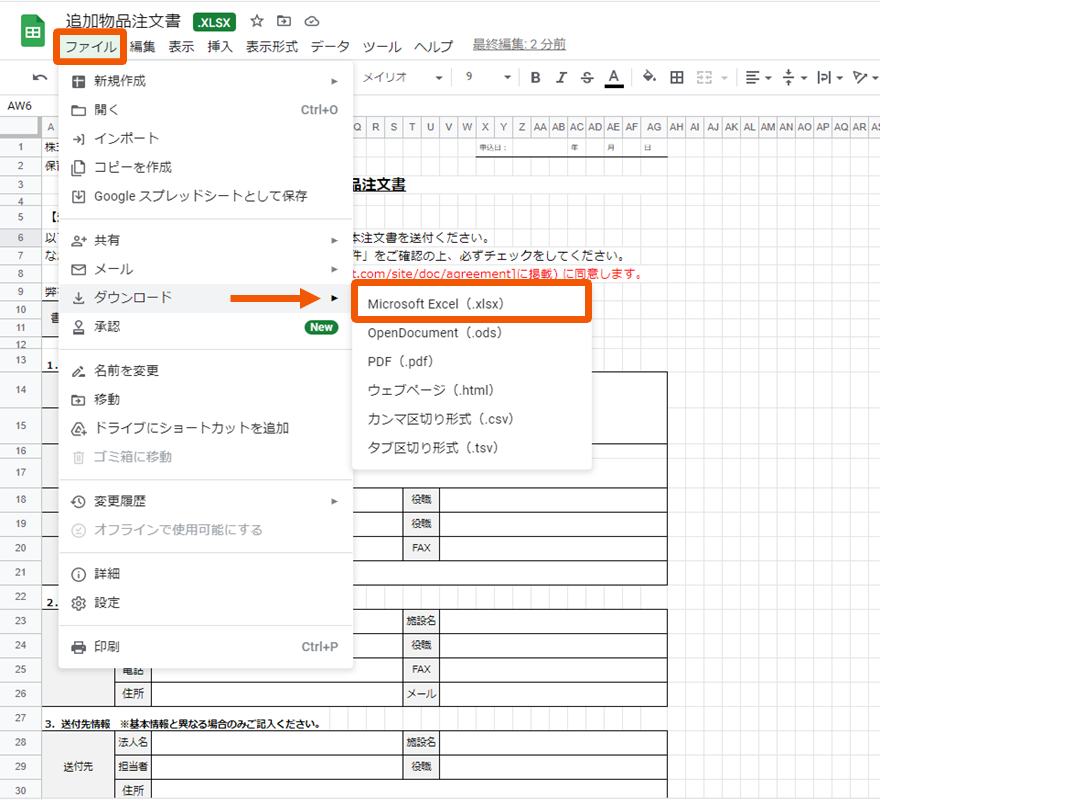The image size is (1067, 800).
Task: Toggle bold formatting
Action: tap(535, 77)
